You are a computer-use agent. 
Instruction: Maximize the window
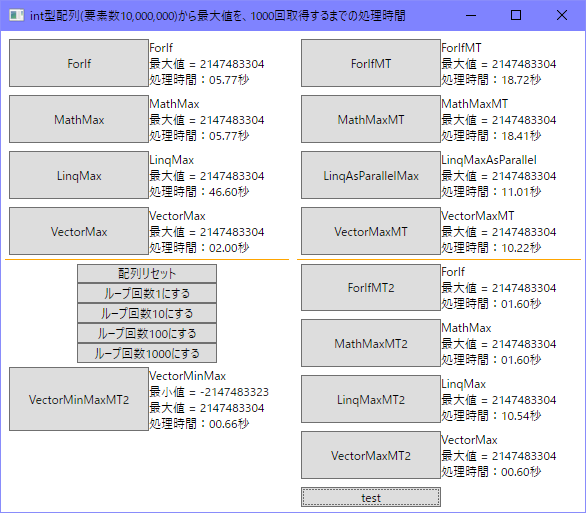point(516,15)
